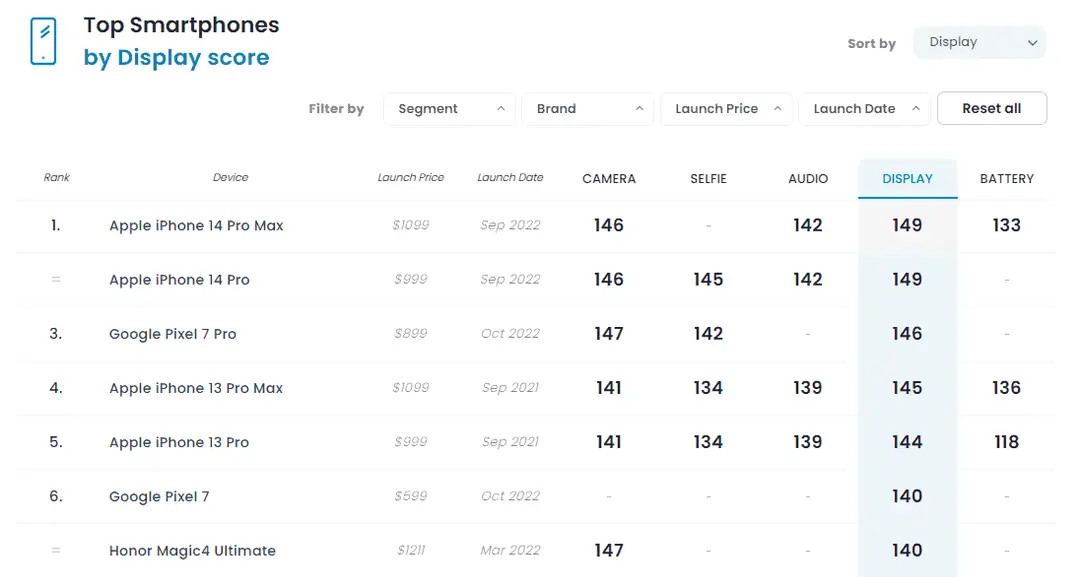Click Google Pixel 7 display score 140

click(x=907, y=496)
